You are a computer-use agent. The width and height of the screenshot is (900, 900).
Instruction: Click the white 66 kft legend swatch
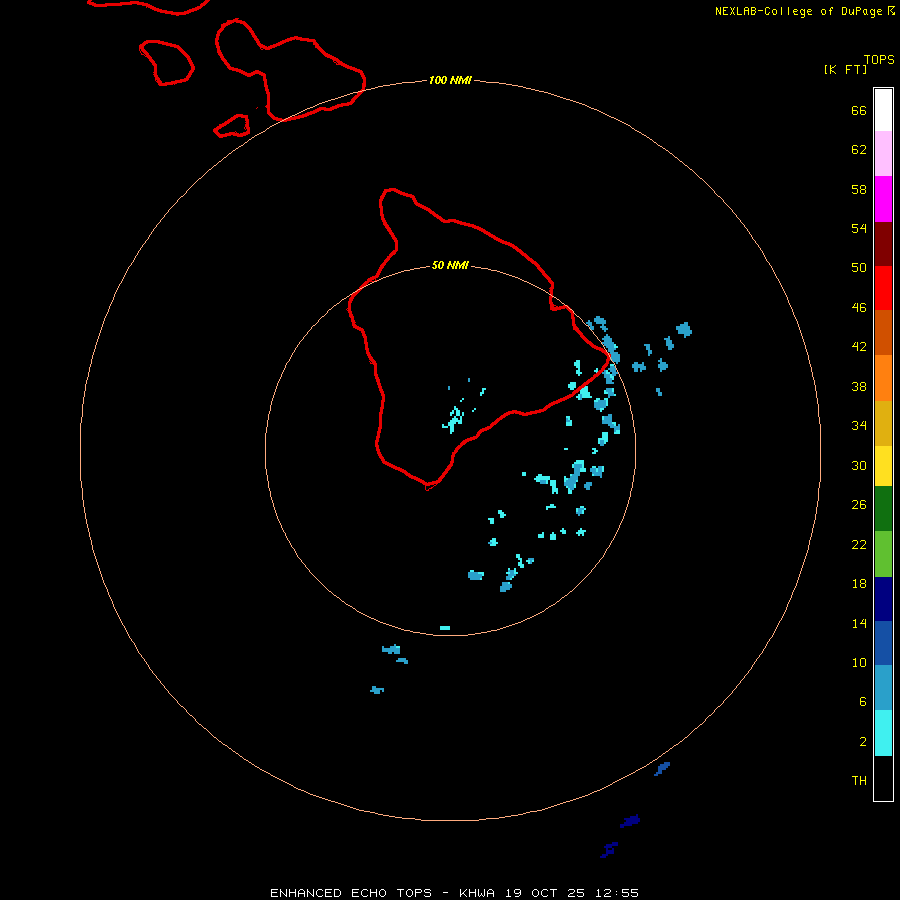[883, 110]
